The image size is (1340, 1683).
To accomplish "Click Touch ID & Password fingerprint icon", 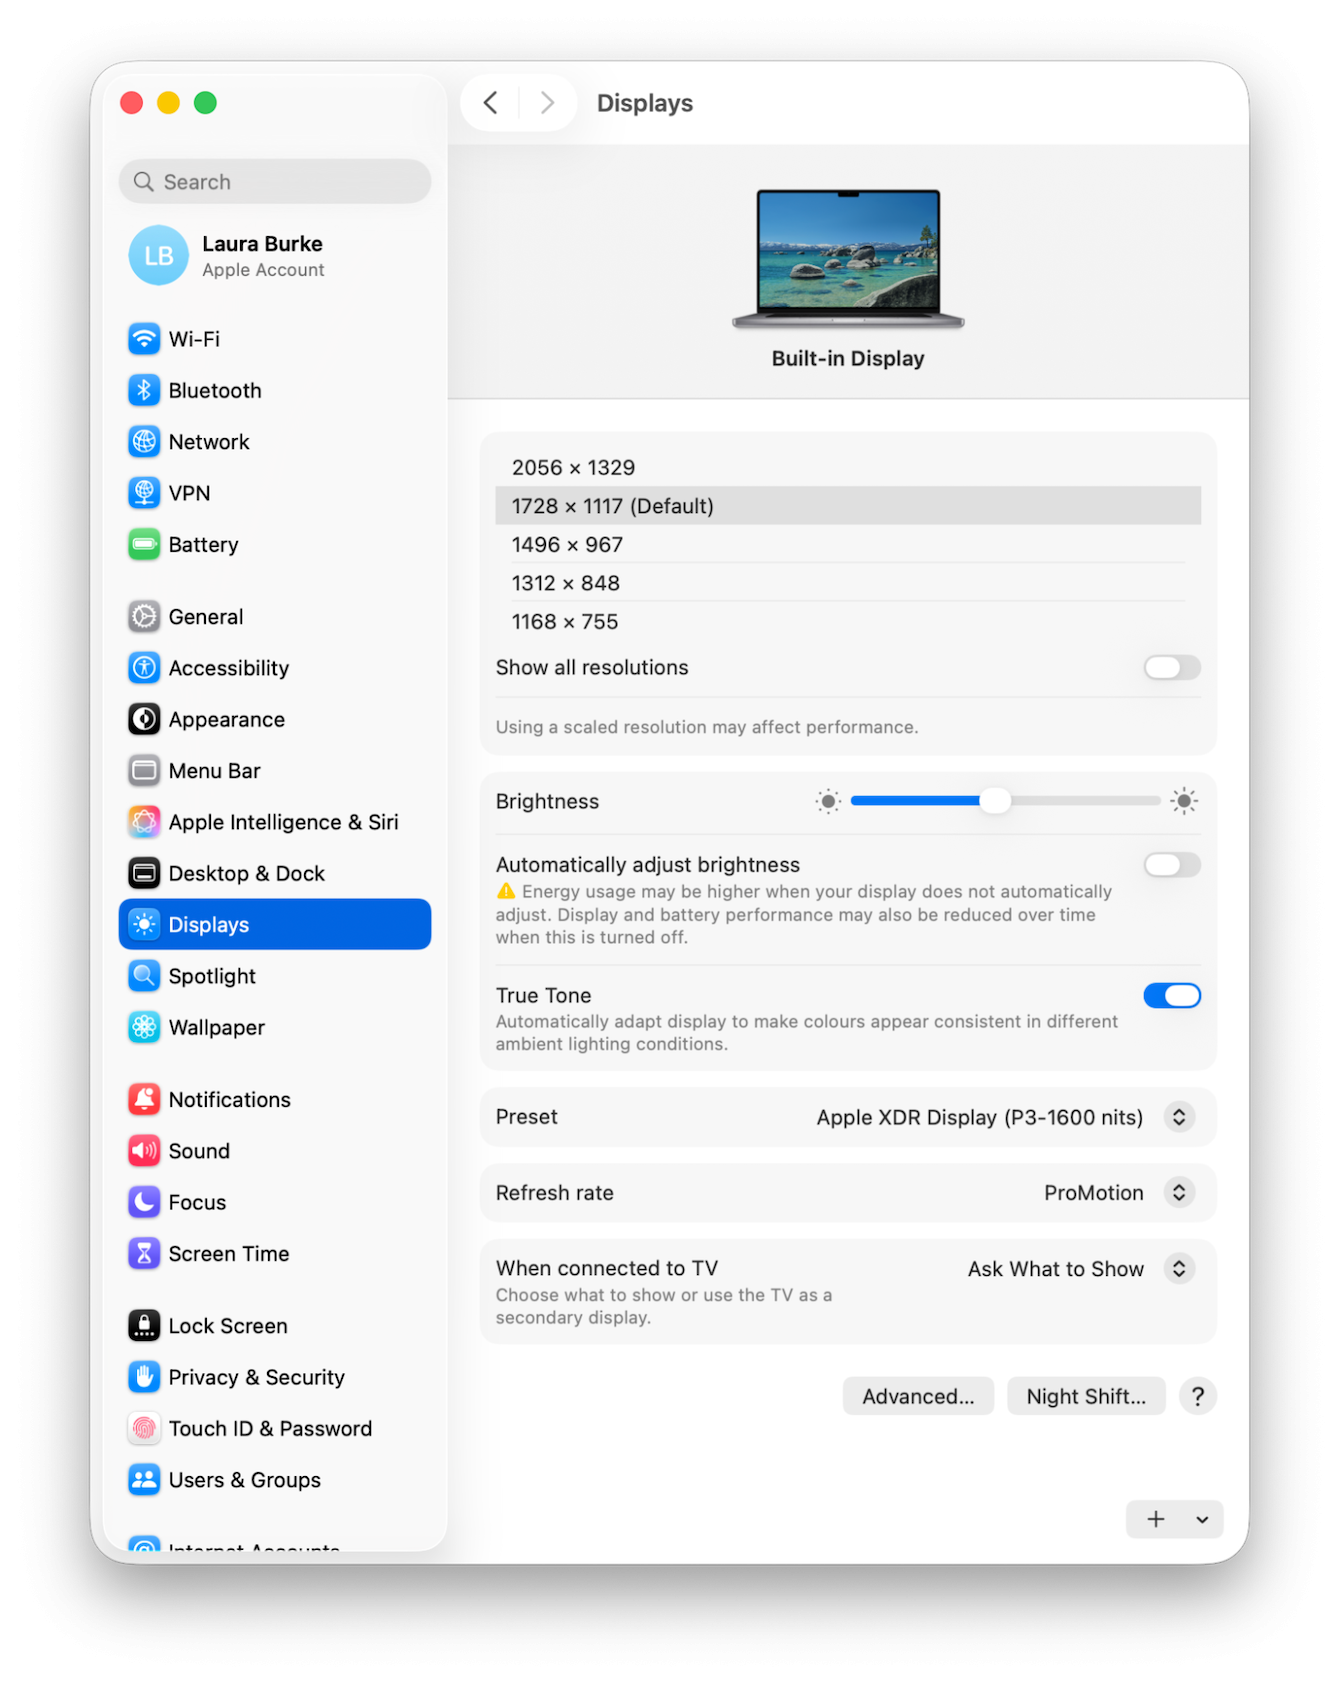I will [144, 1428].
